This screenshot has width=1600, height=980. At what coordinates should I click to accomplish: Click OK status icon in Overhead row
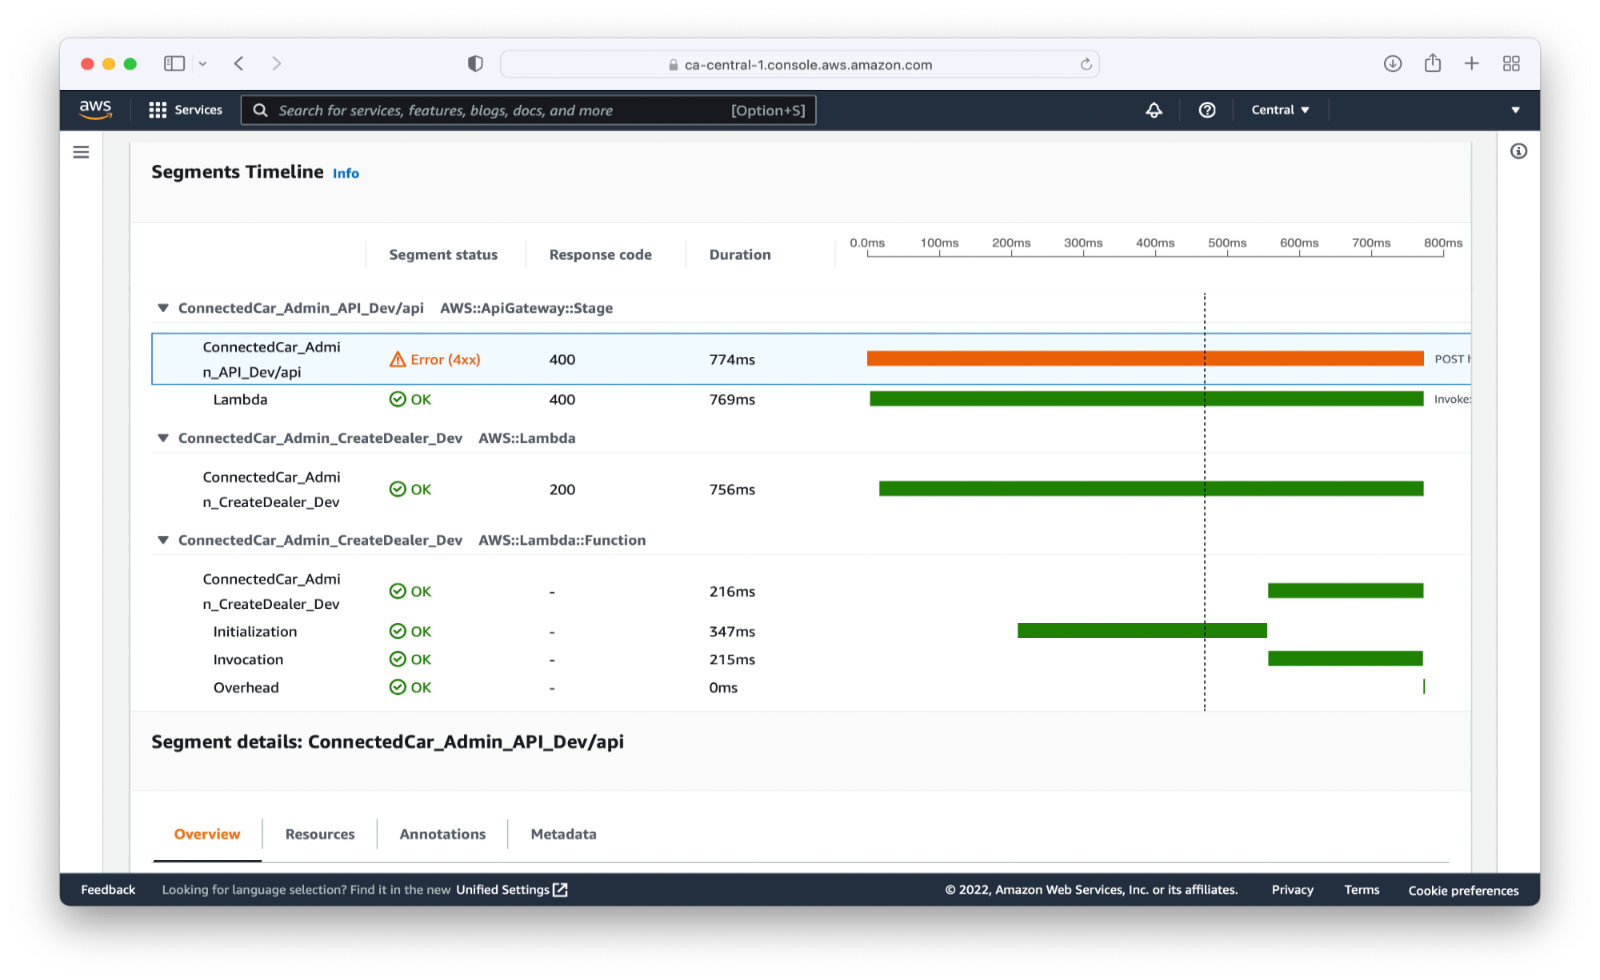click(x=398, y=687)
